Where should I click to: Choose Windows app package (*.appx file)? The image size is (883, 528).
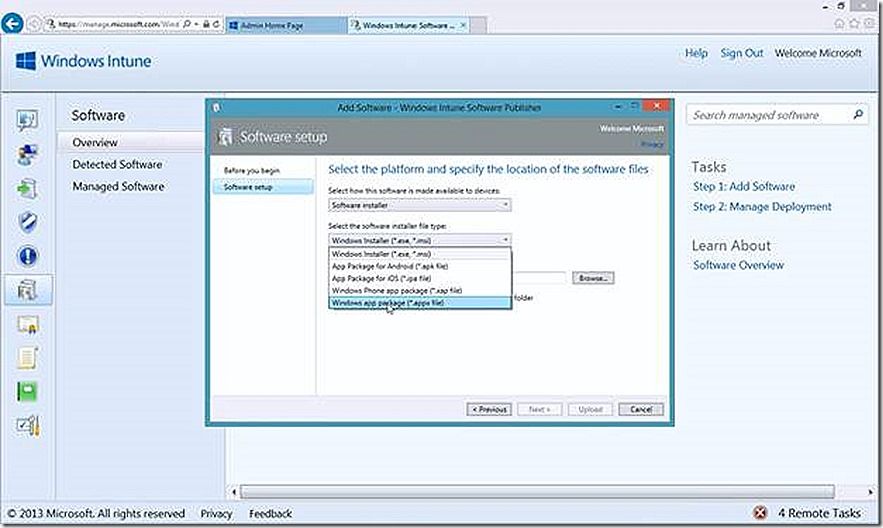click(x=420, y=303)
